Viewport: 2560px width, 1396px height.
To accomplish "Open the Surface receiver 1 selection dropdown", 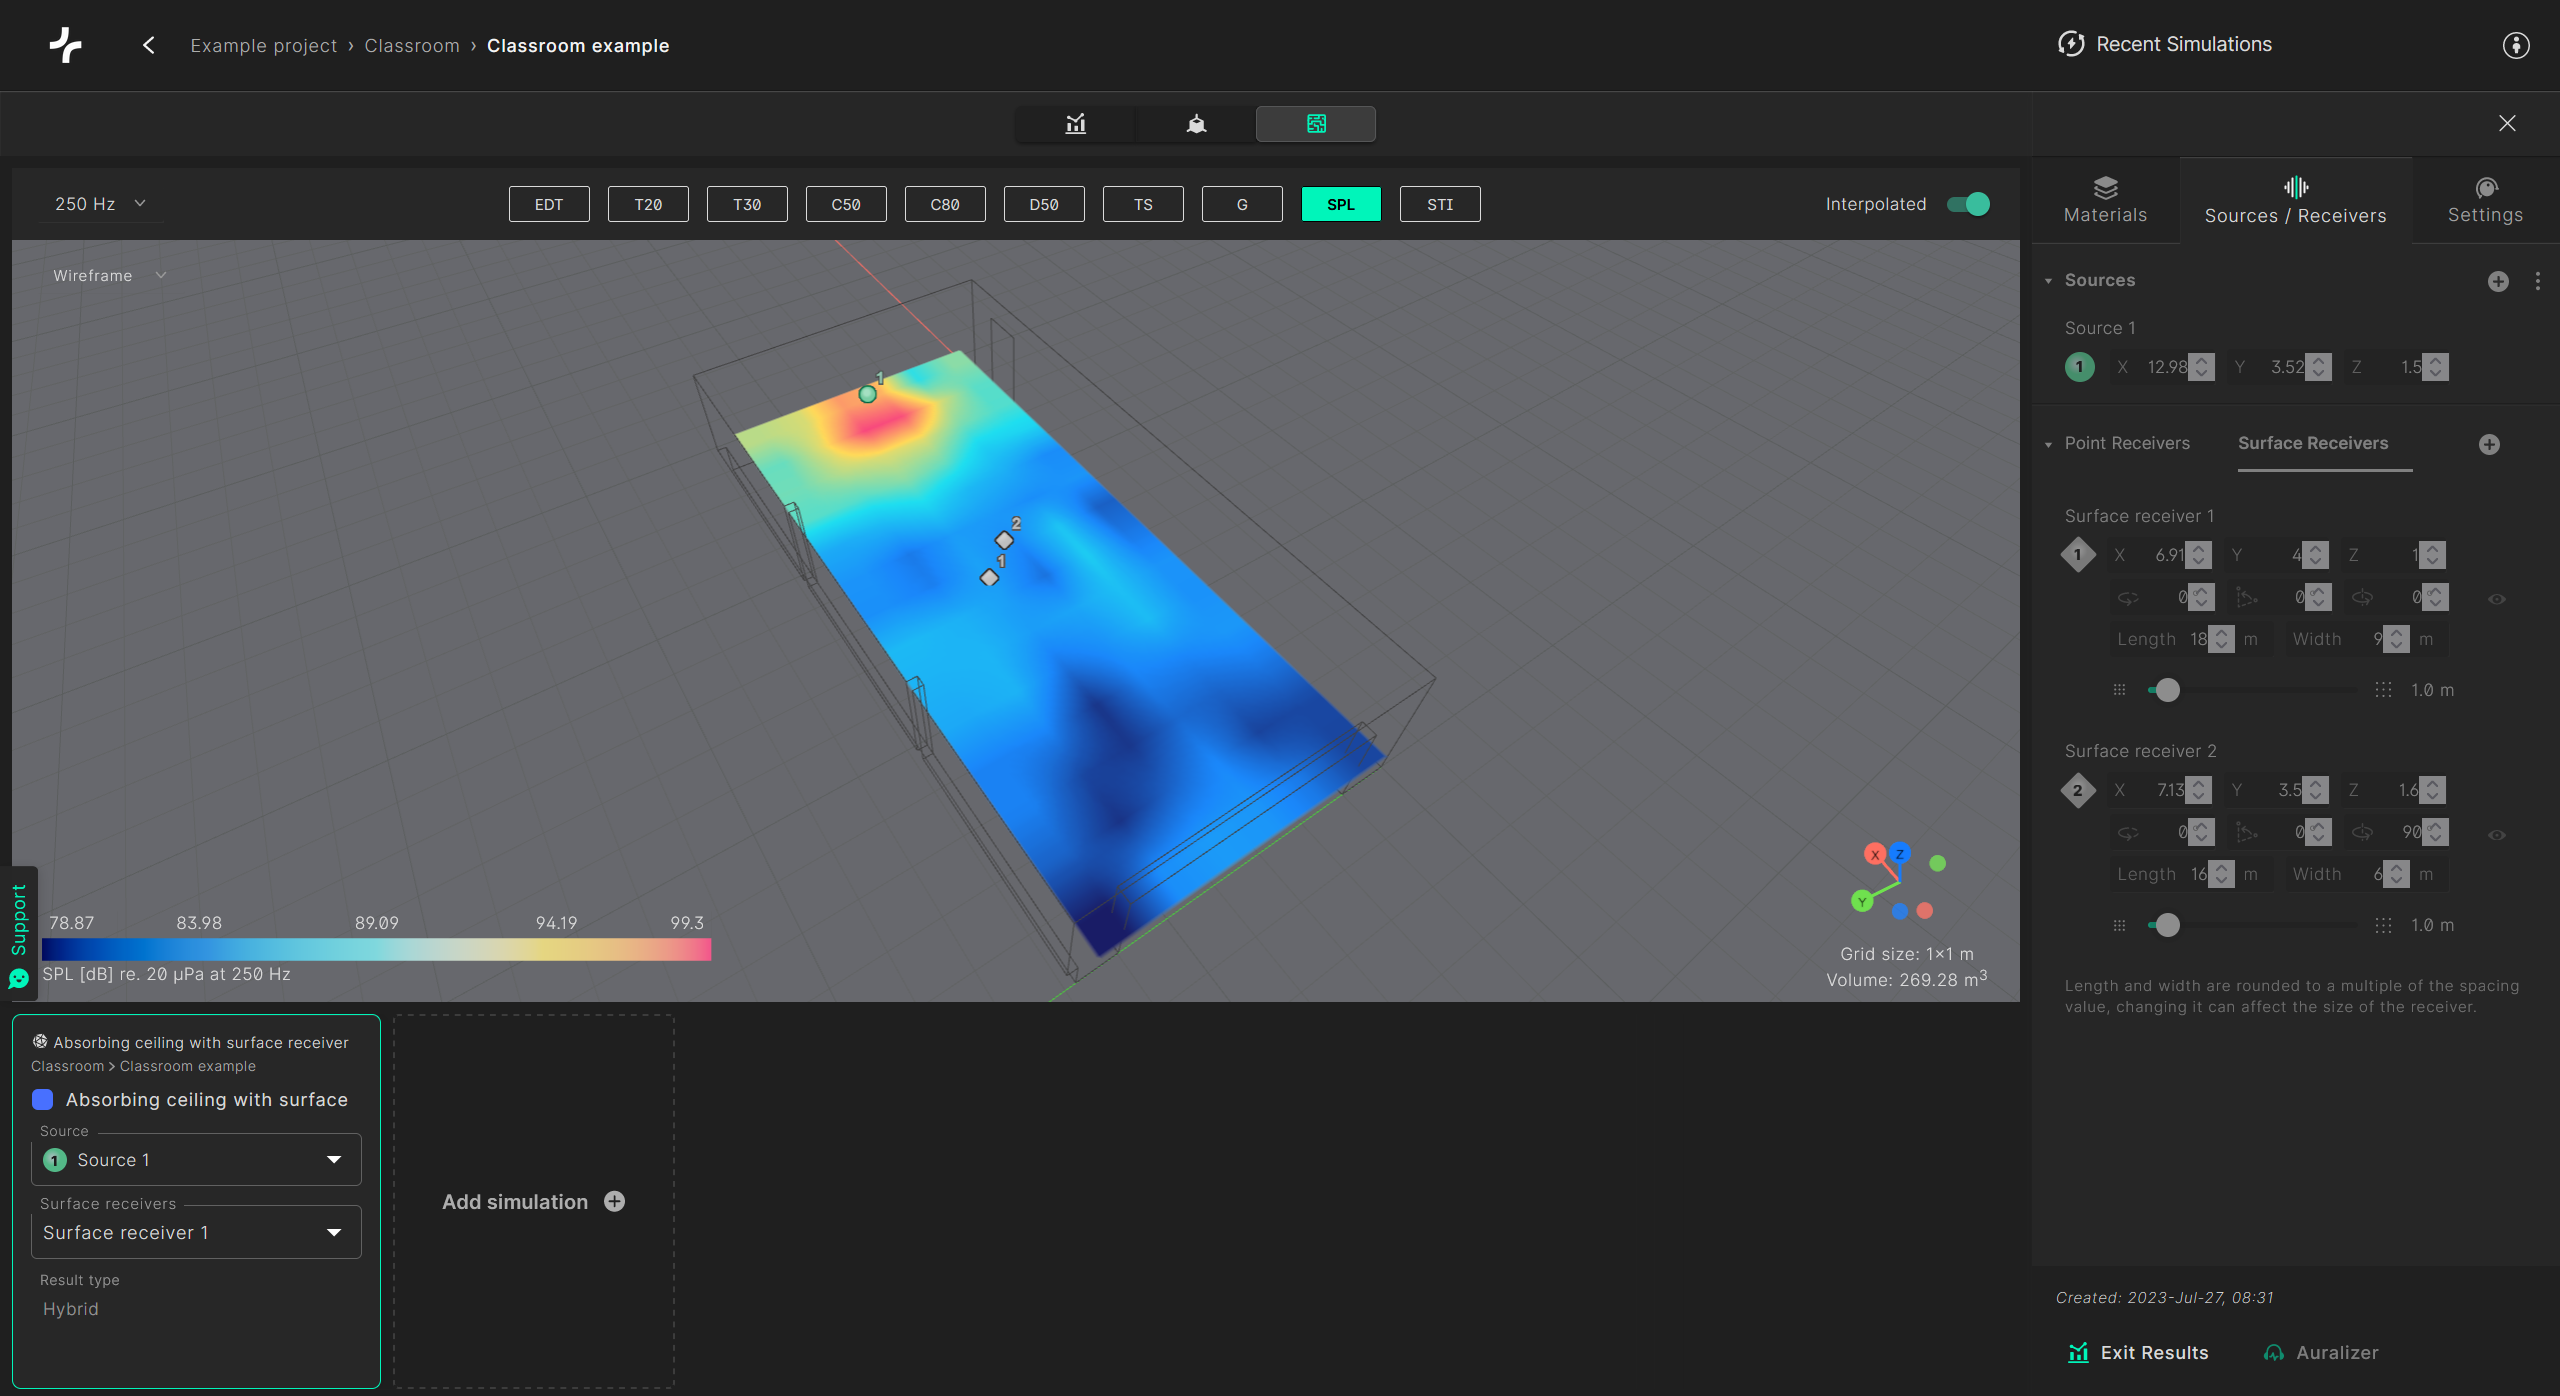I will click(196, 1233).
